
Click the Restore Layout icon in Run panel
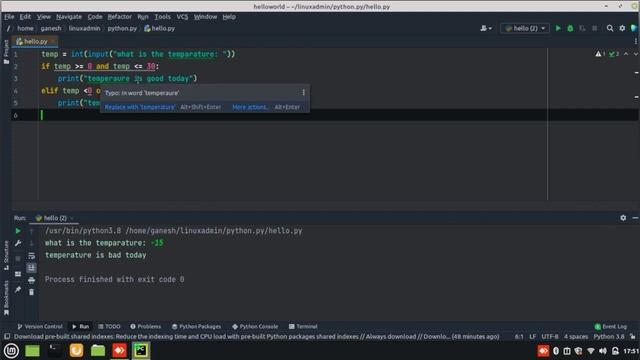[18, 274]
